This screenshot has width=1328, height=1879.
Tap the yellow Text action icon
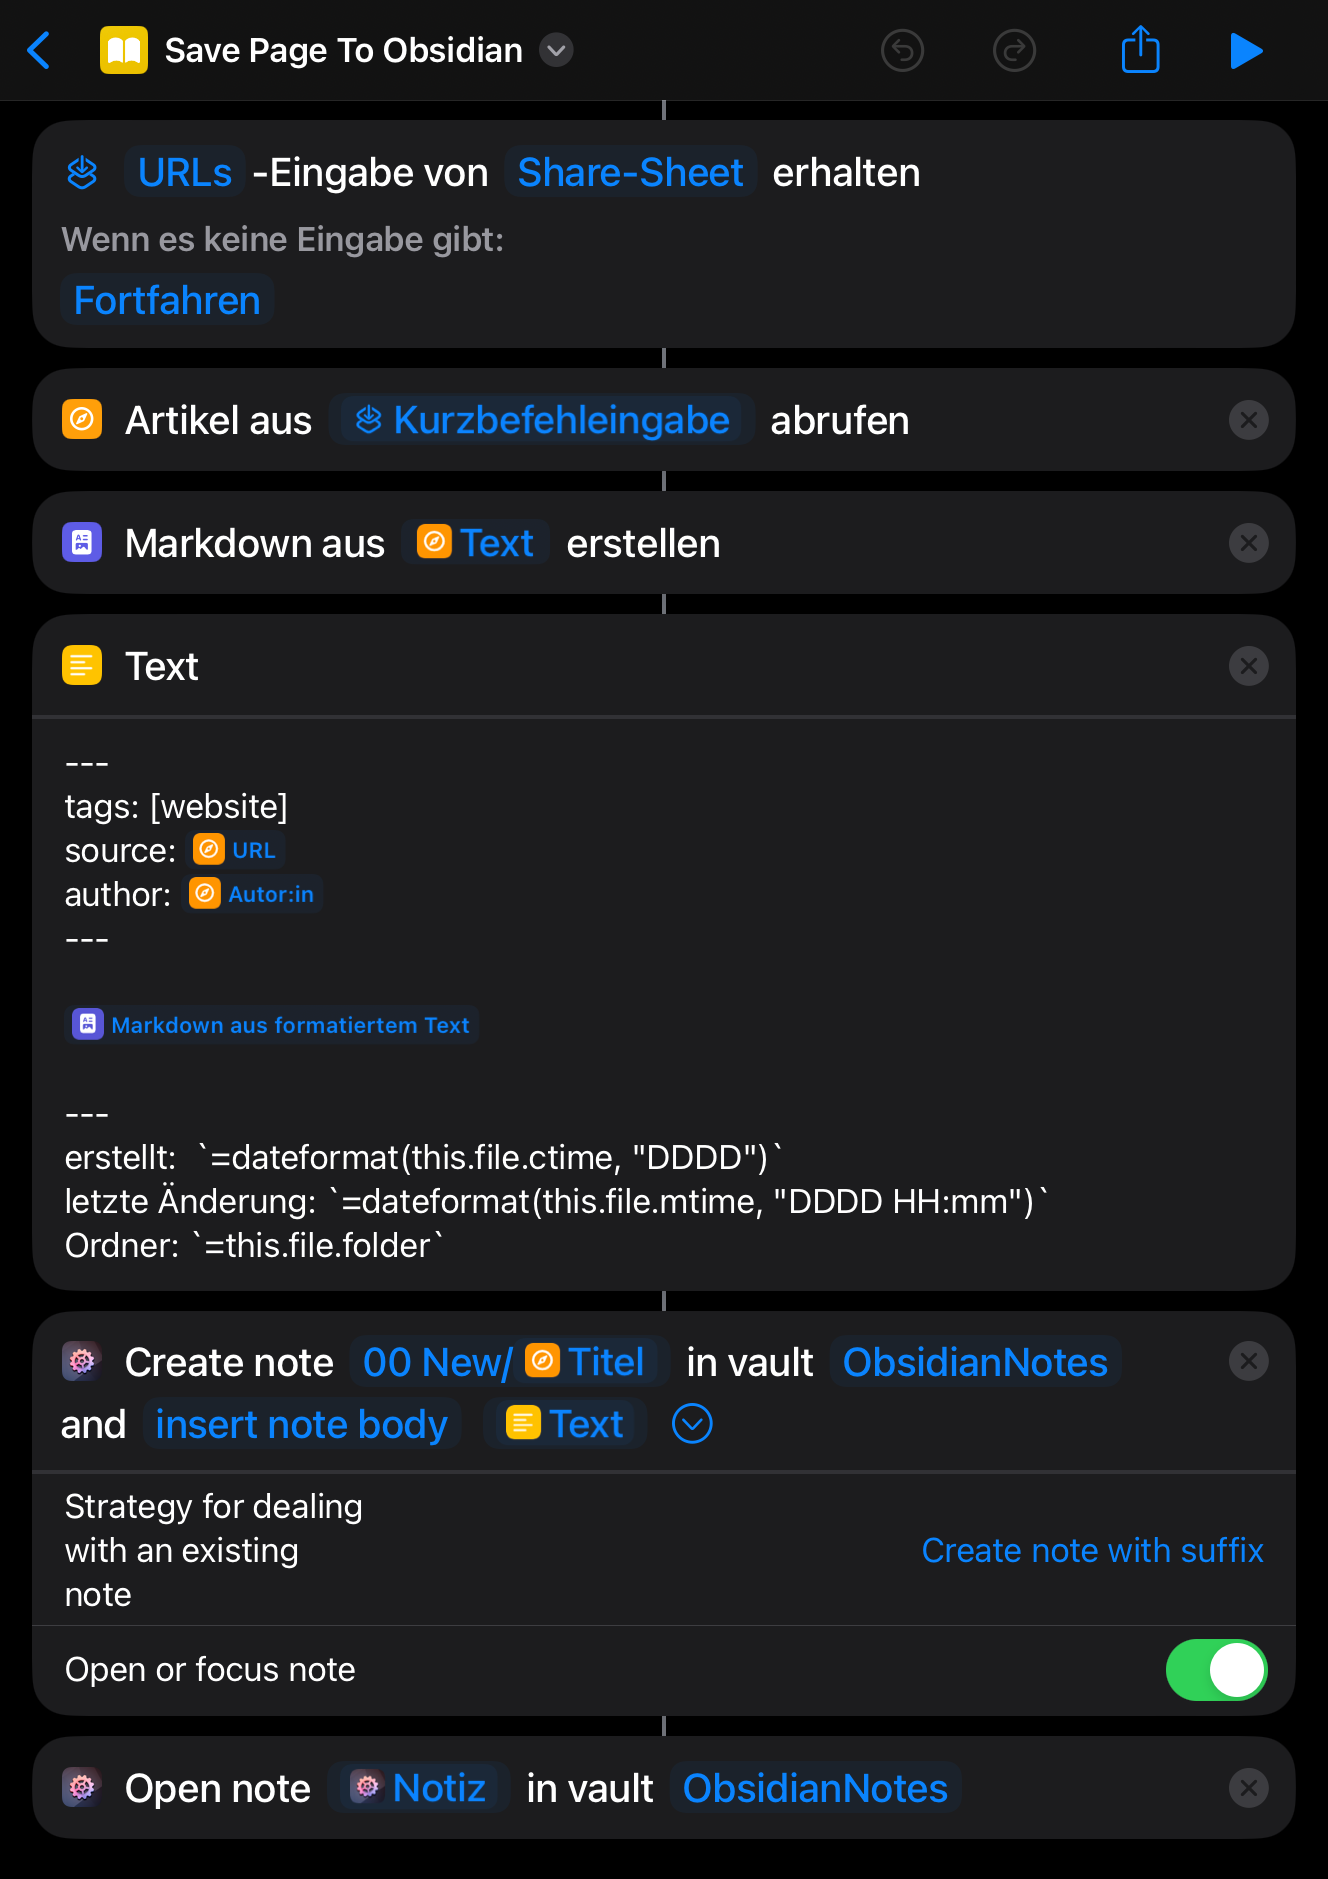coord(81,665)
